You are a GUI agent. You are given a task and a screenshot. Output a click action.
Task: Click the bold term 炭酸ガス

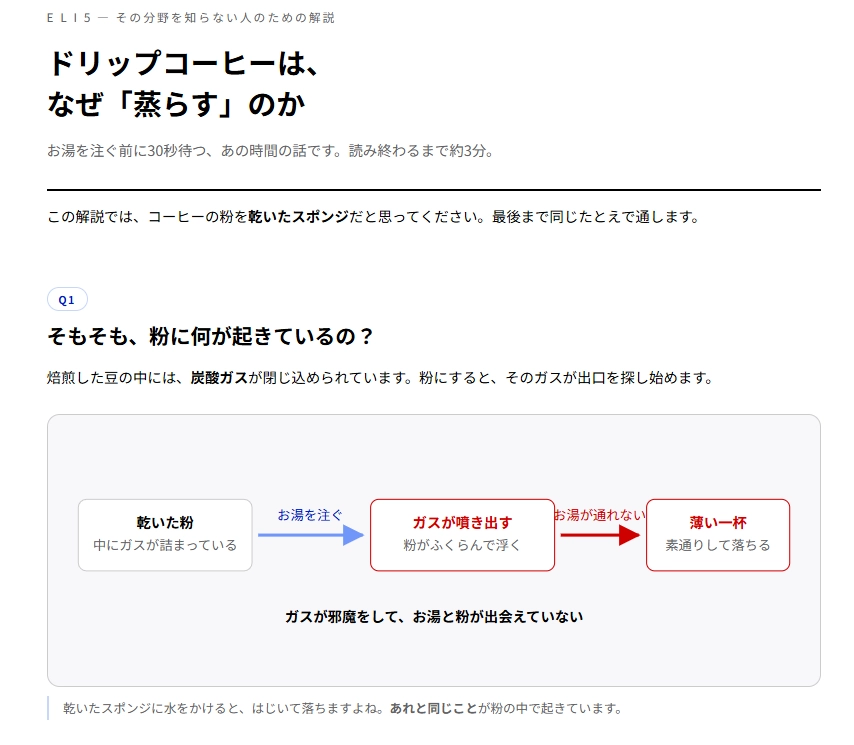(x=219, y=377)
